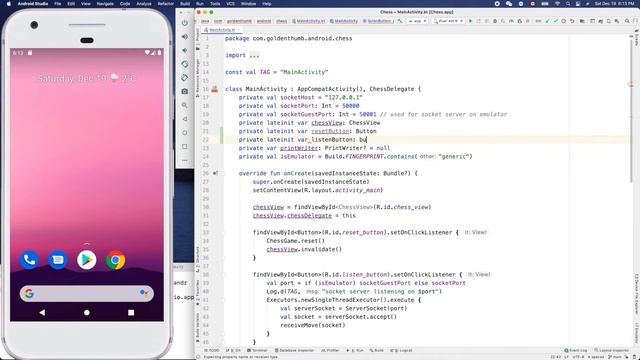Open the Phone app on emulator home screen
The width and height of the screenshot is (640, 360).
coord(29,260)
